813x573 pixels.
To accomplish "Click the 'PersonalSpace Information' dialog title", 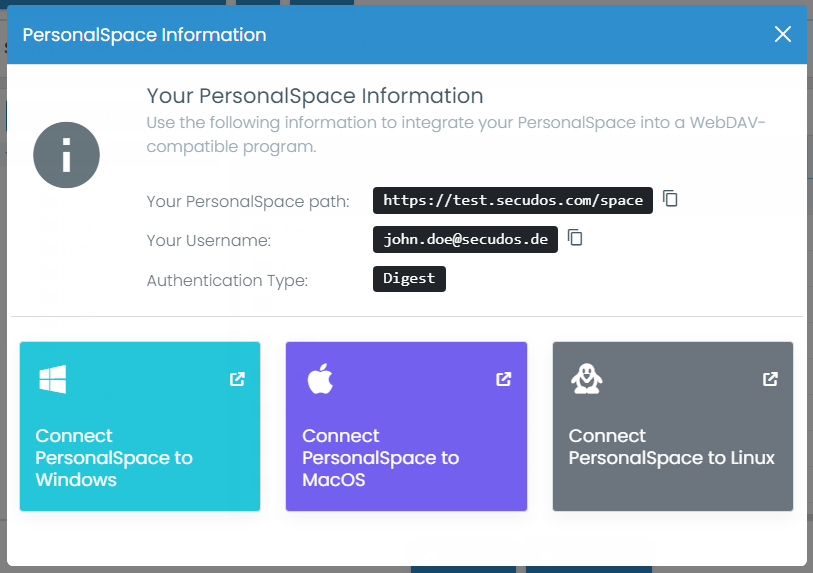I will [144, 35].
